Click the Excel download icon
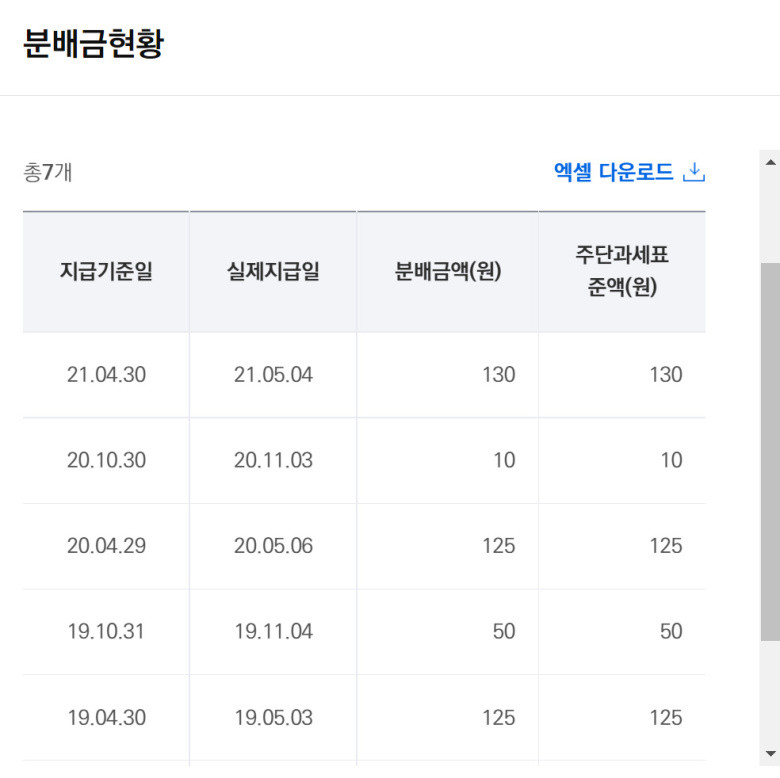780x778 pixels. click(x=694, y=172)
